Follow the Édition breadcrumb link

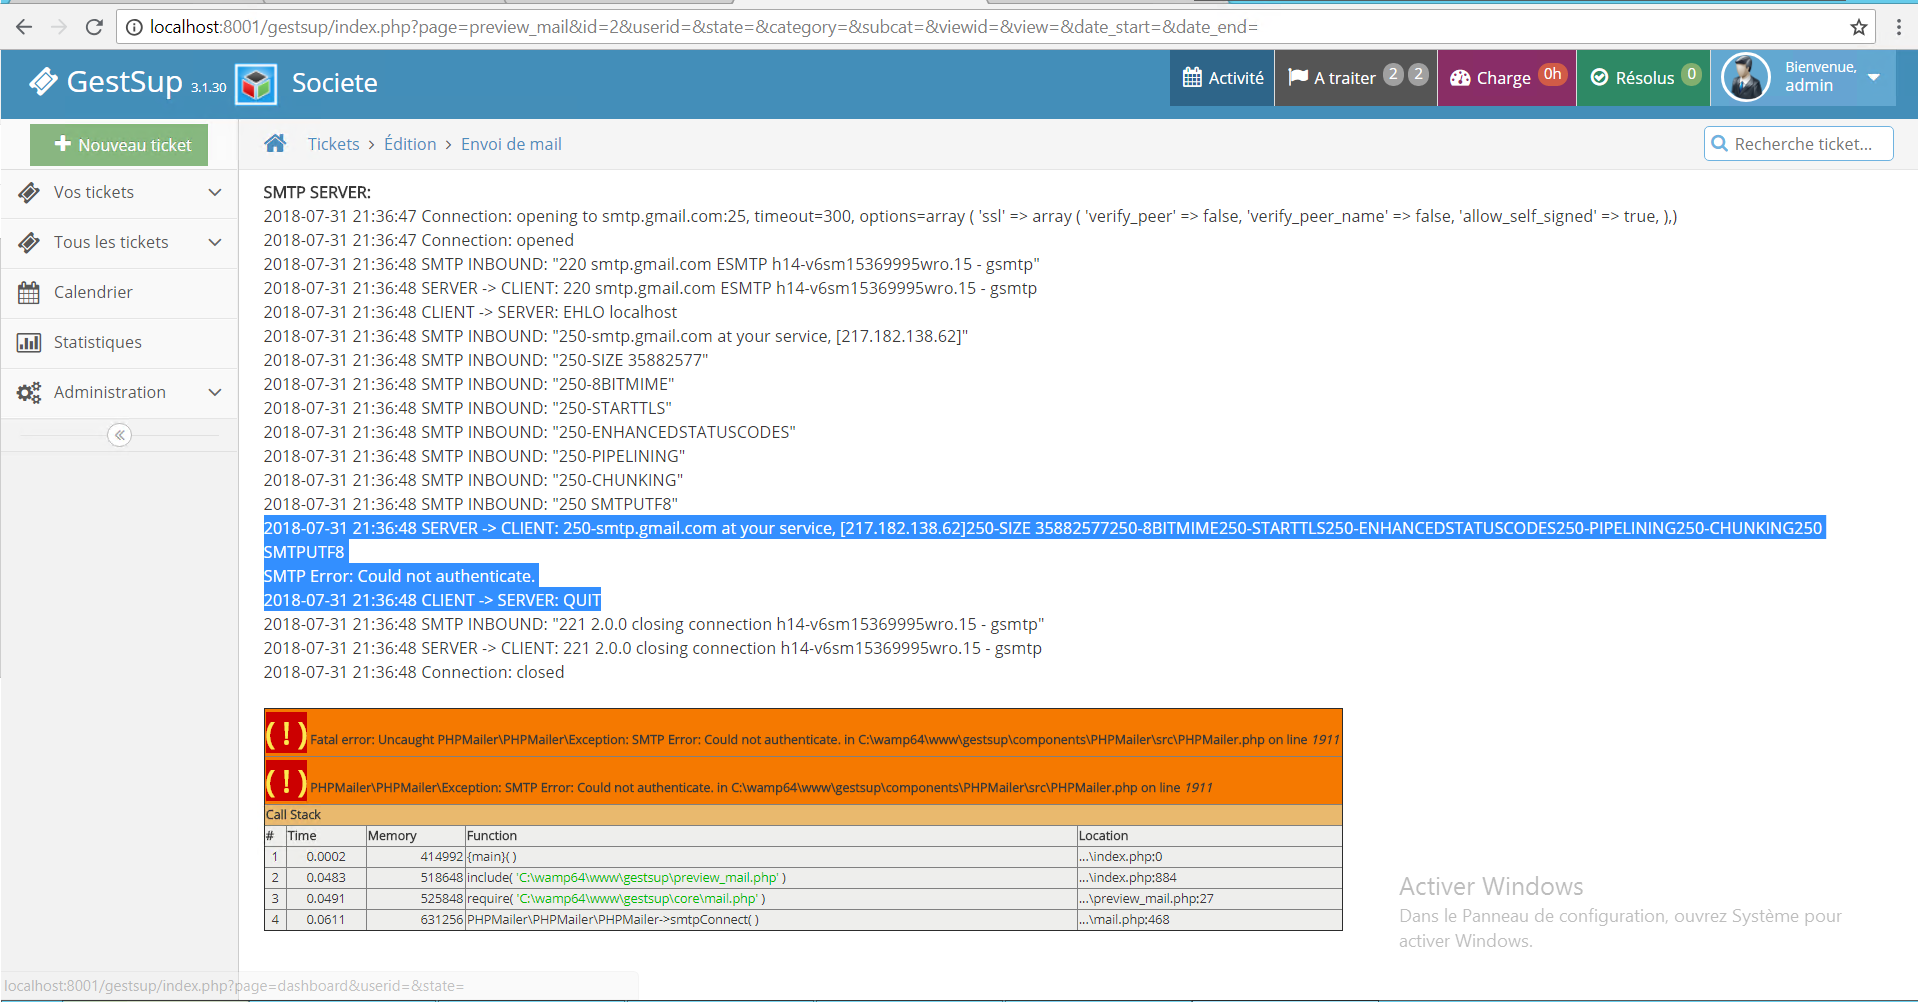pos(410,144)
